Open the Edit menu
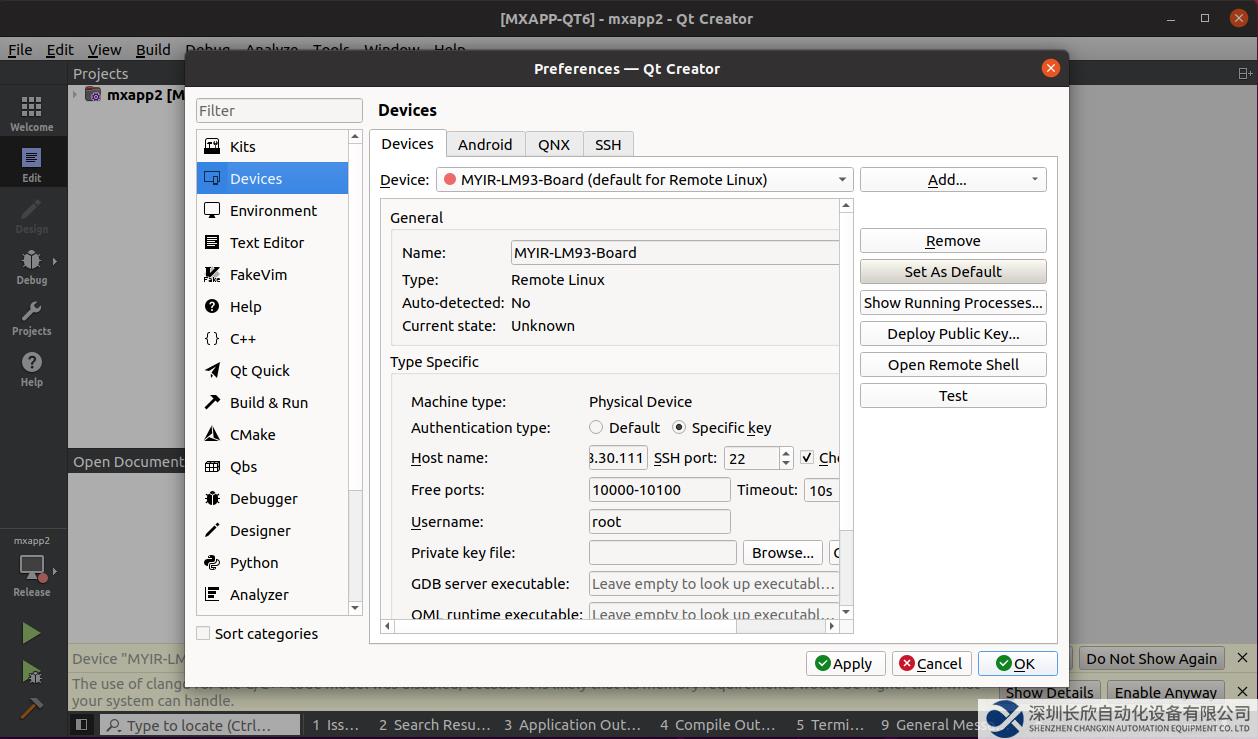The image size is (1258, 739). [x=60, y=49]
